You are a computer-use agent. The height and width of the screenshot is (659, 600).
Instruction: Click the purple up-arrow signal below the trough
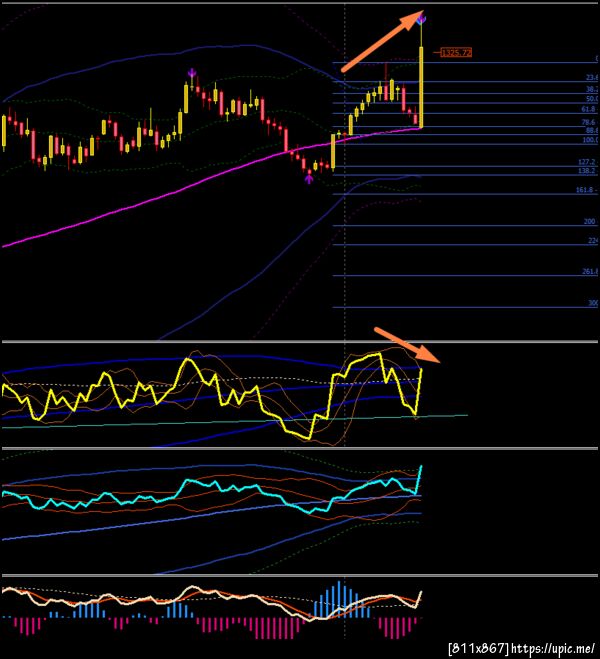point(309,179)
